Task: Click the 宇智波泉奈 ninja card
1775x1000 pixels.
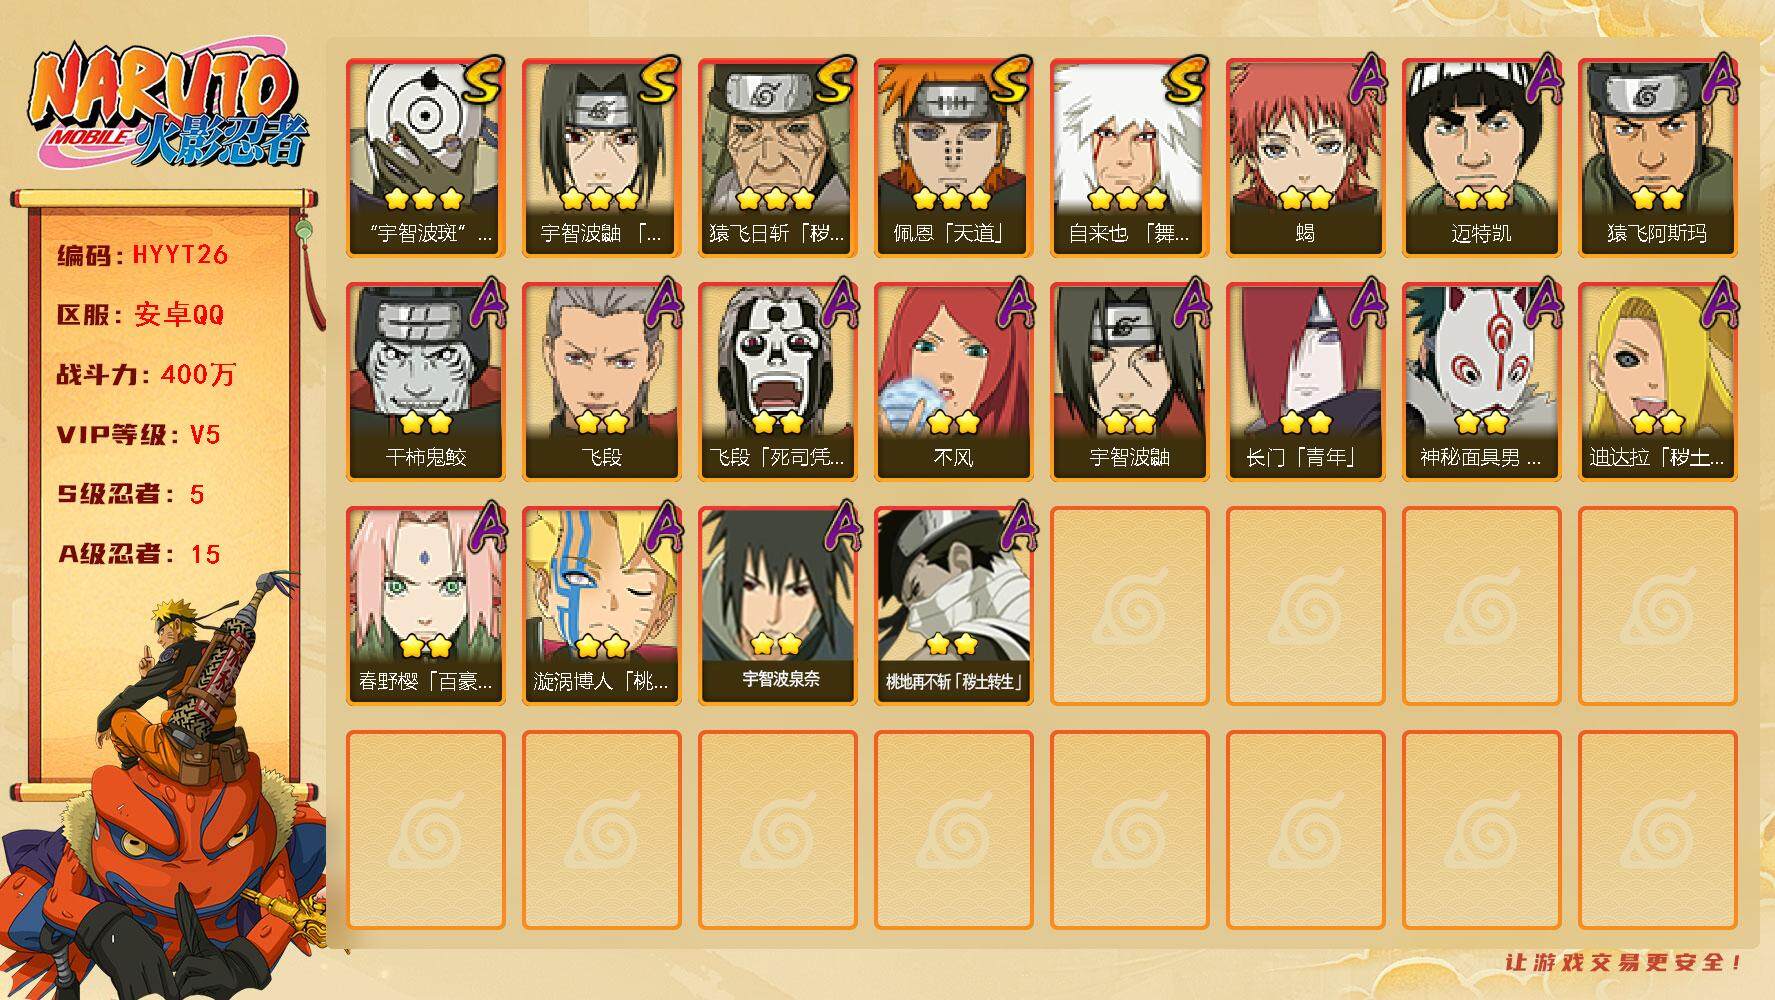Action: [x=777, y=606]
